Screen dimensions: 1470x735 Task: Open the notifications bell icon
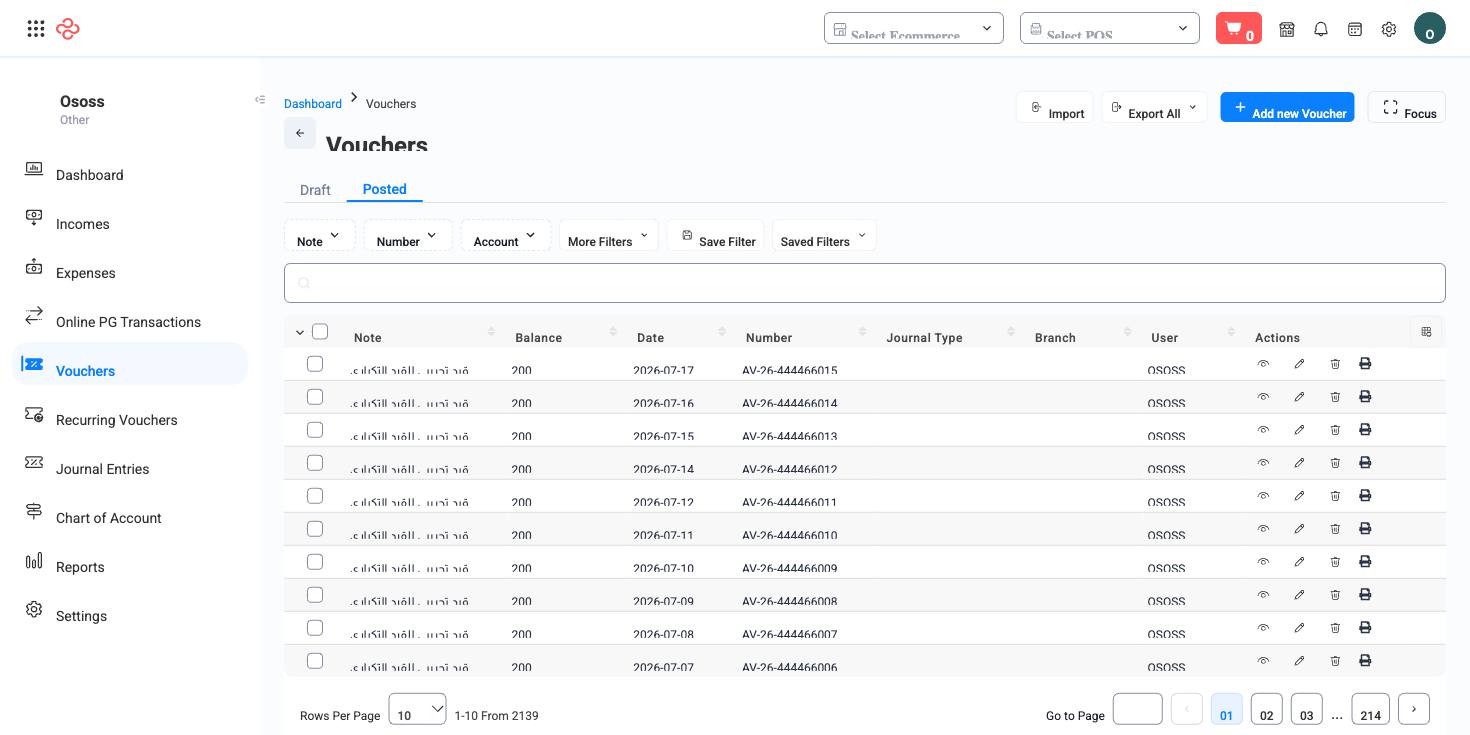point(1321,29)
